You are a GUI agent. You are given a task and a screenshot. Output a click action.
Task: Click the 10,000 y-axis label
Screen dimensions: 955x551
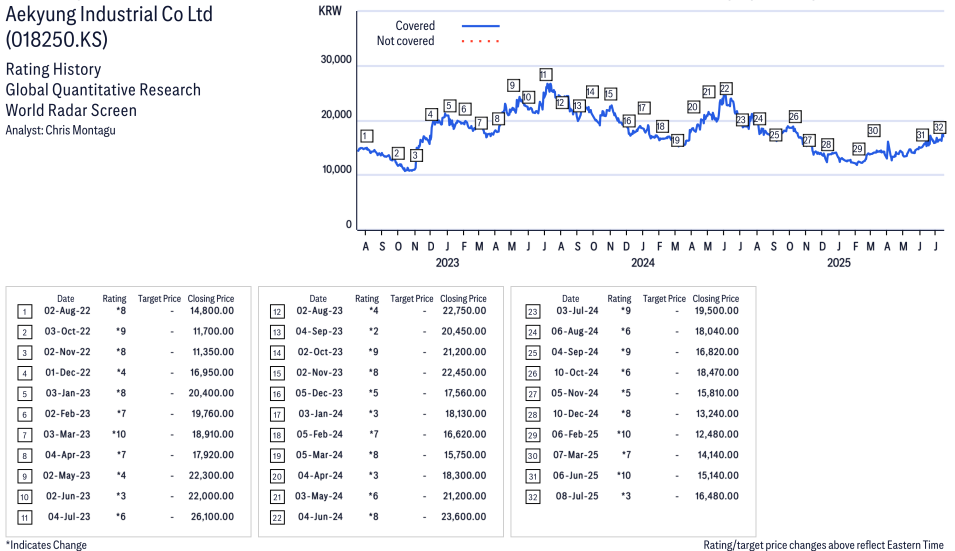[337, 169]
